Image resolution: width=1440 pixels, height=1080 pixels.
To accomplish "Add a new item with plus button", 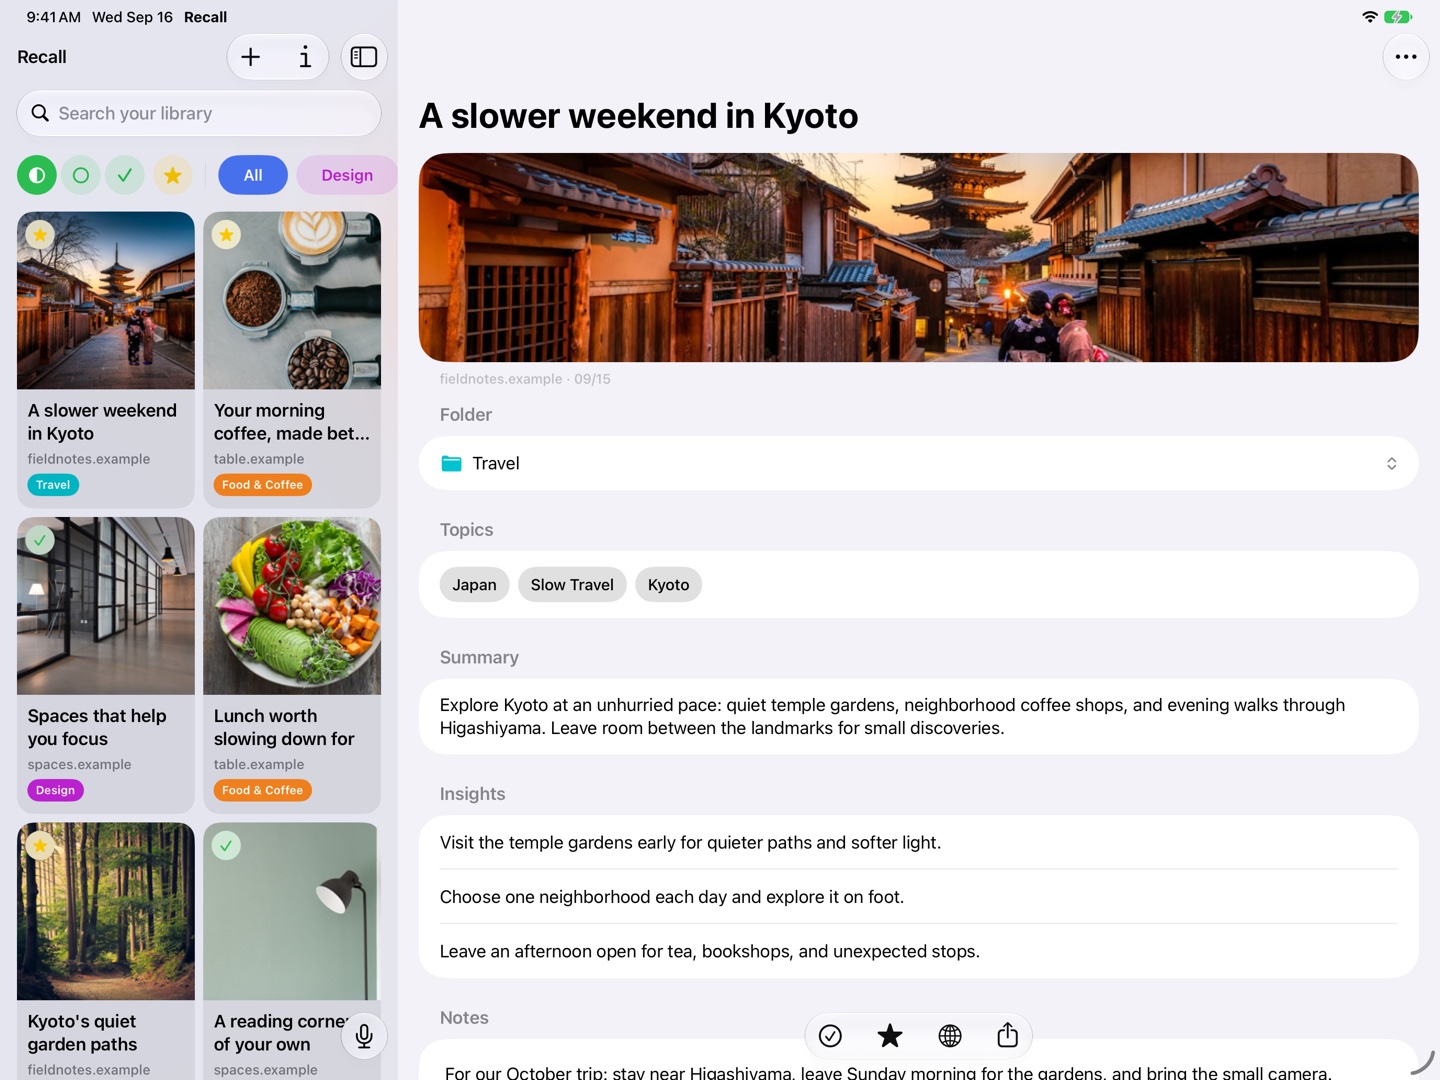I will pos(251,57).
